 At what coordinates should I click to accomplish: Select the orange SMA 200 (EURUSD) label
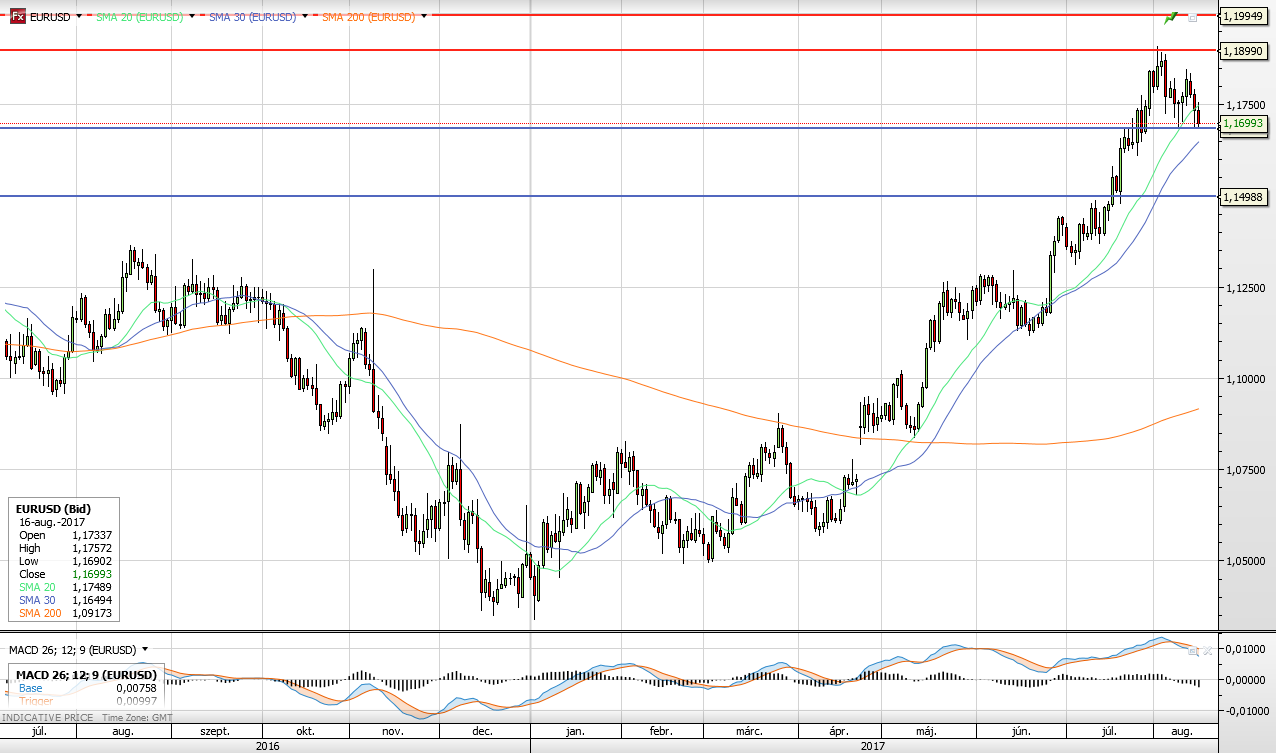(368, 17)
